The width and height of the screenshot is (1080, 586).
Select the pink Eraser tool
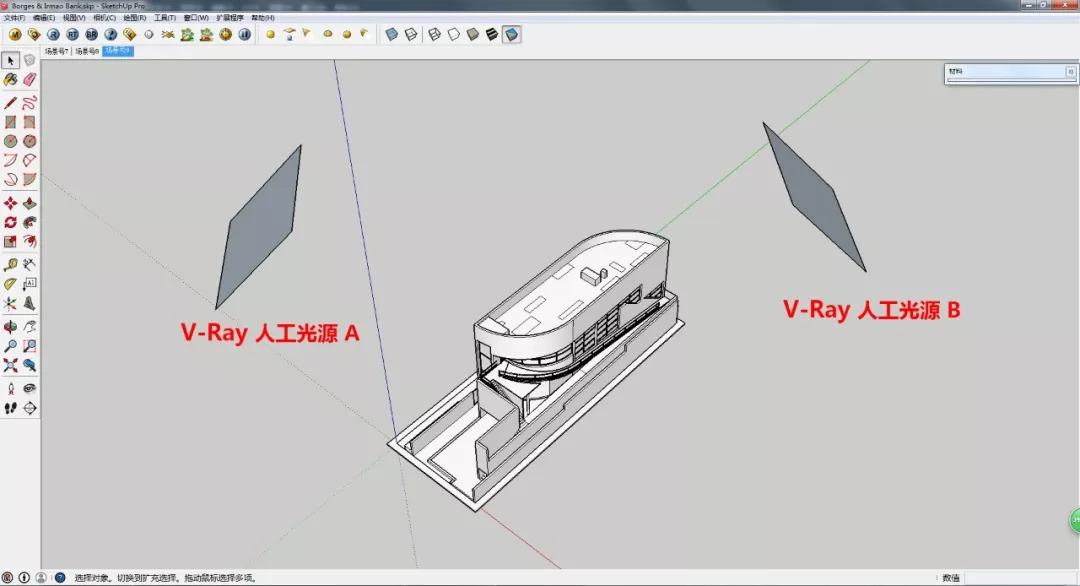point(30,80)
